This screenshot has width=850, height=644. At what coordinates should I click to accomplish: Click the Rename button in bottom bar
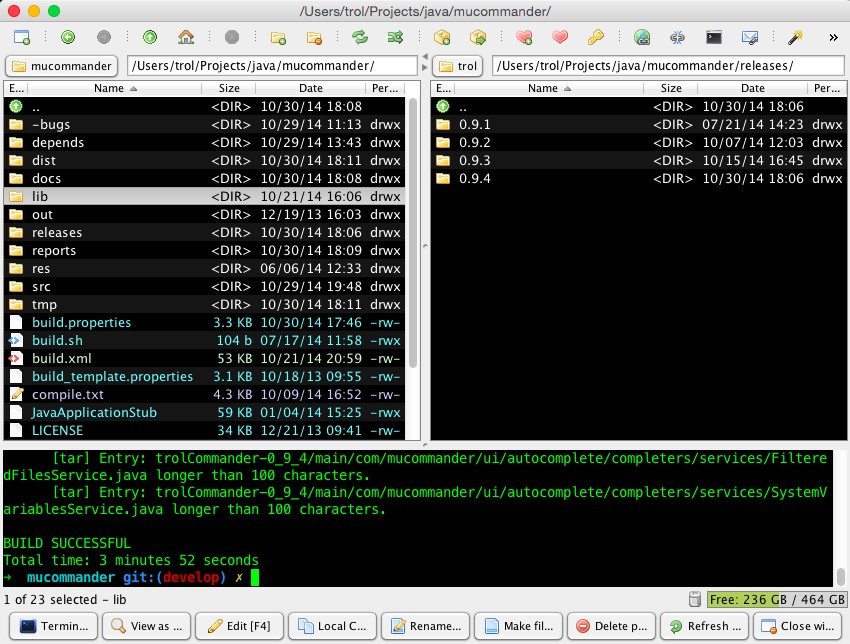pyautogui.click(x=423, y=626)
